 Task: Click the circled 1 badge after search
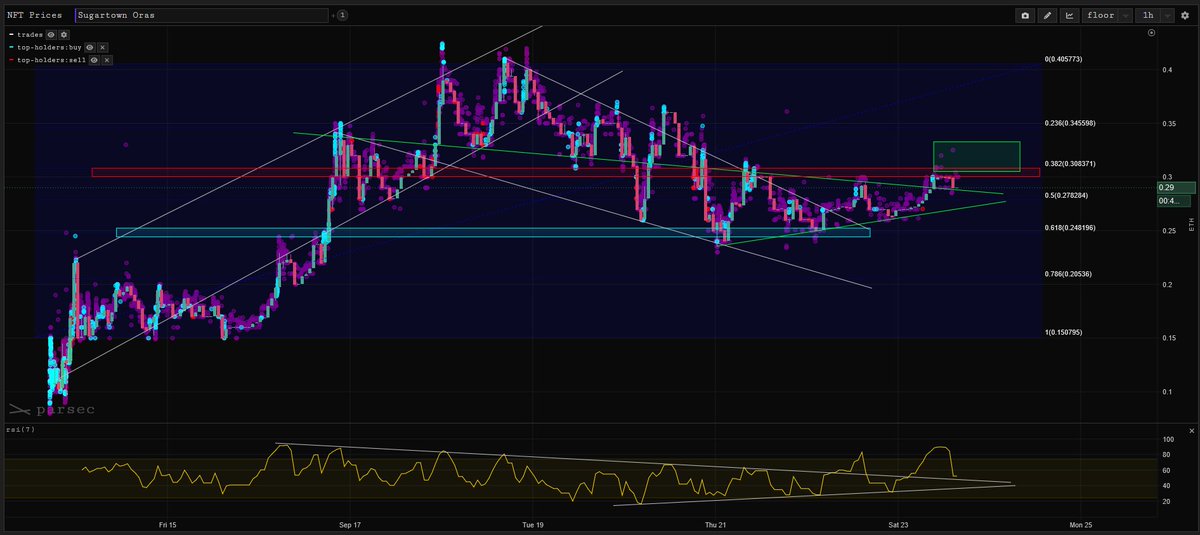[x=343, y=15]
